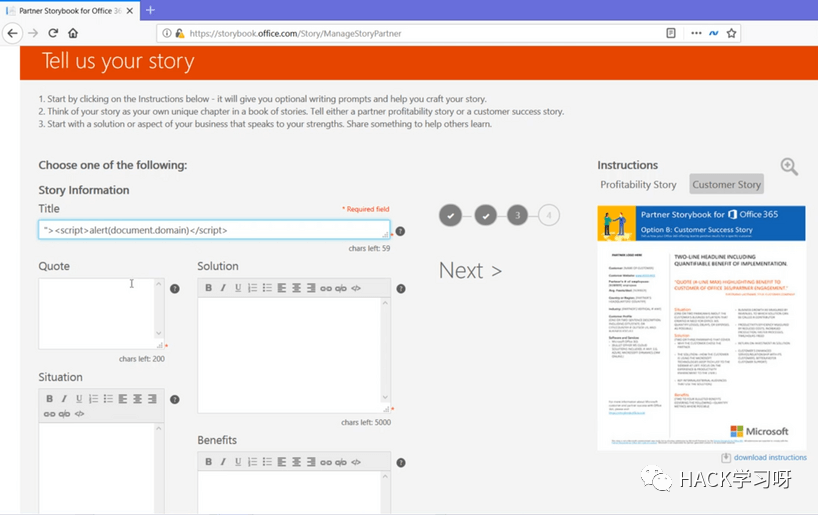Toggle italic in Benefits editor
This screenshot has height=515, width=818.
coord(223,462)
